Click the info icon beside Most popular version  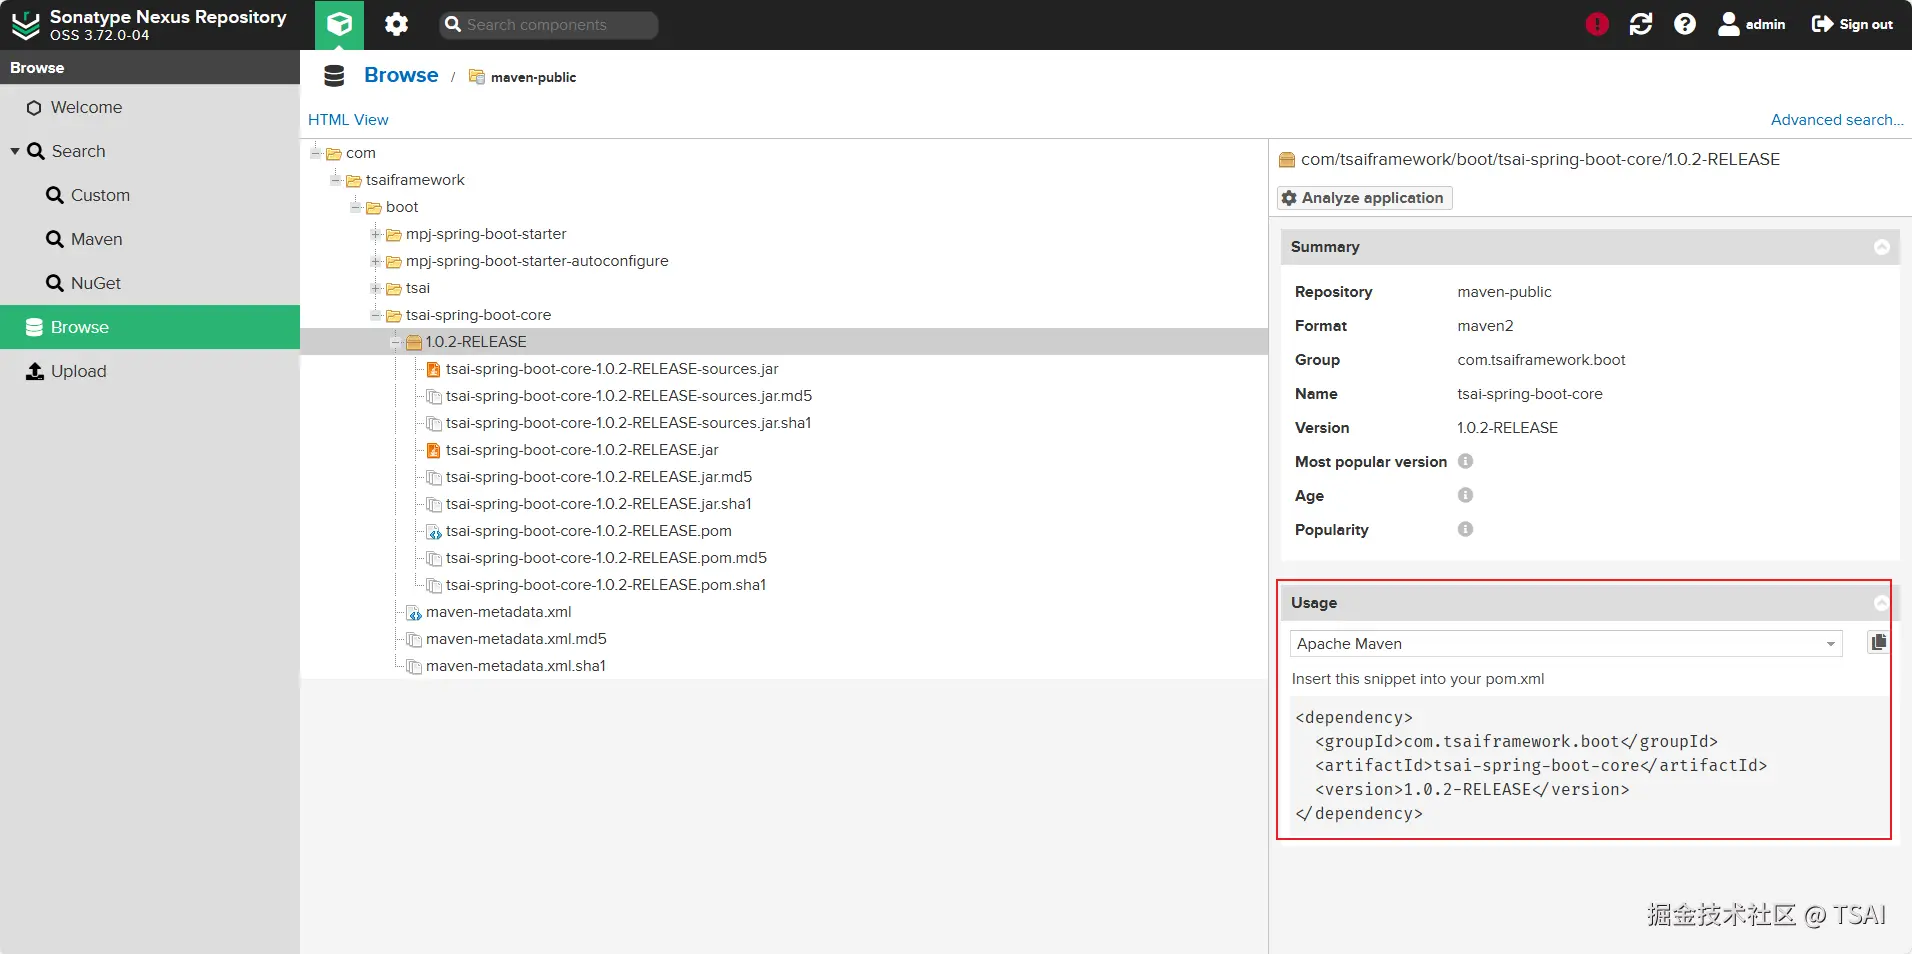pyautogui.click(x=1465, y=461)
